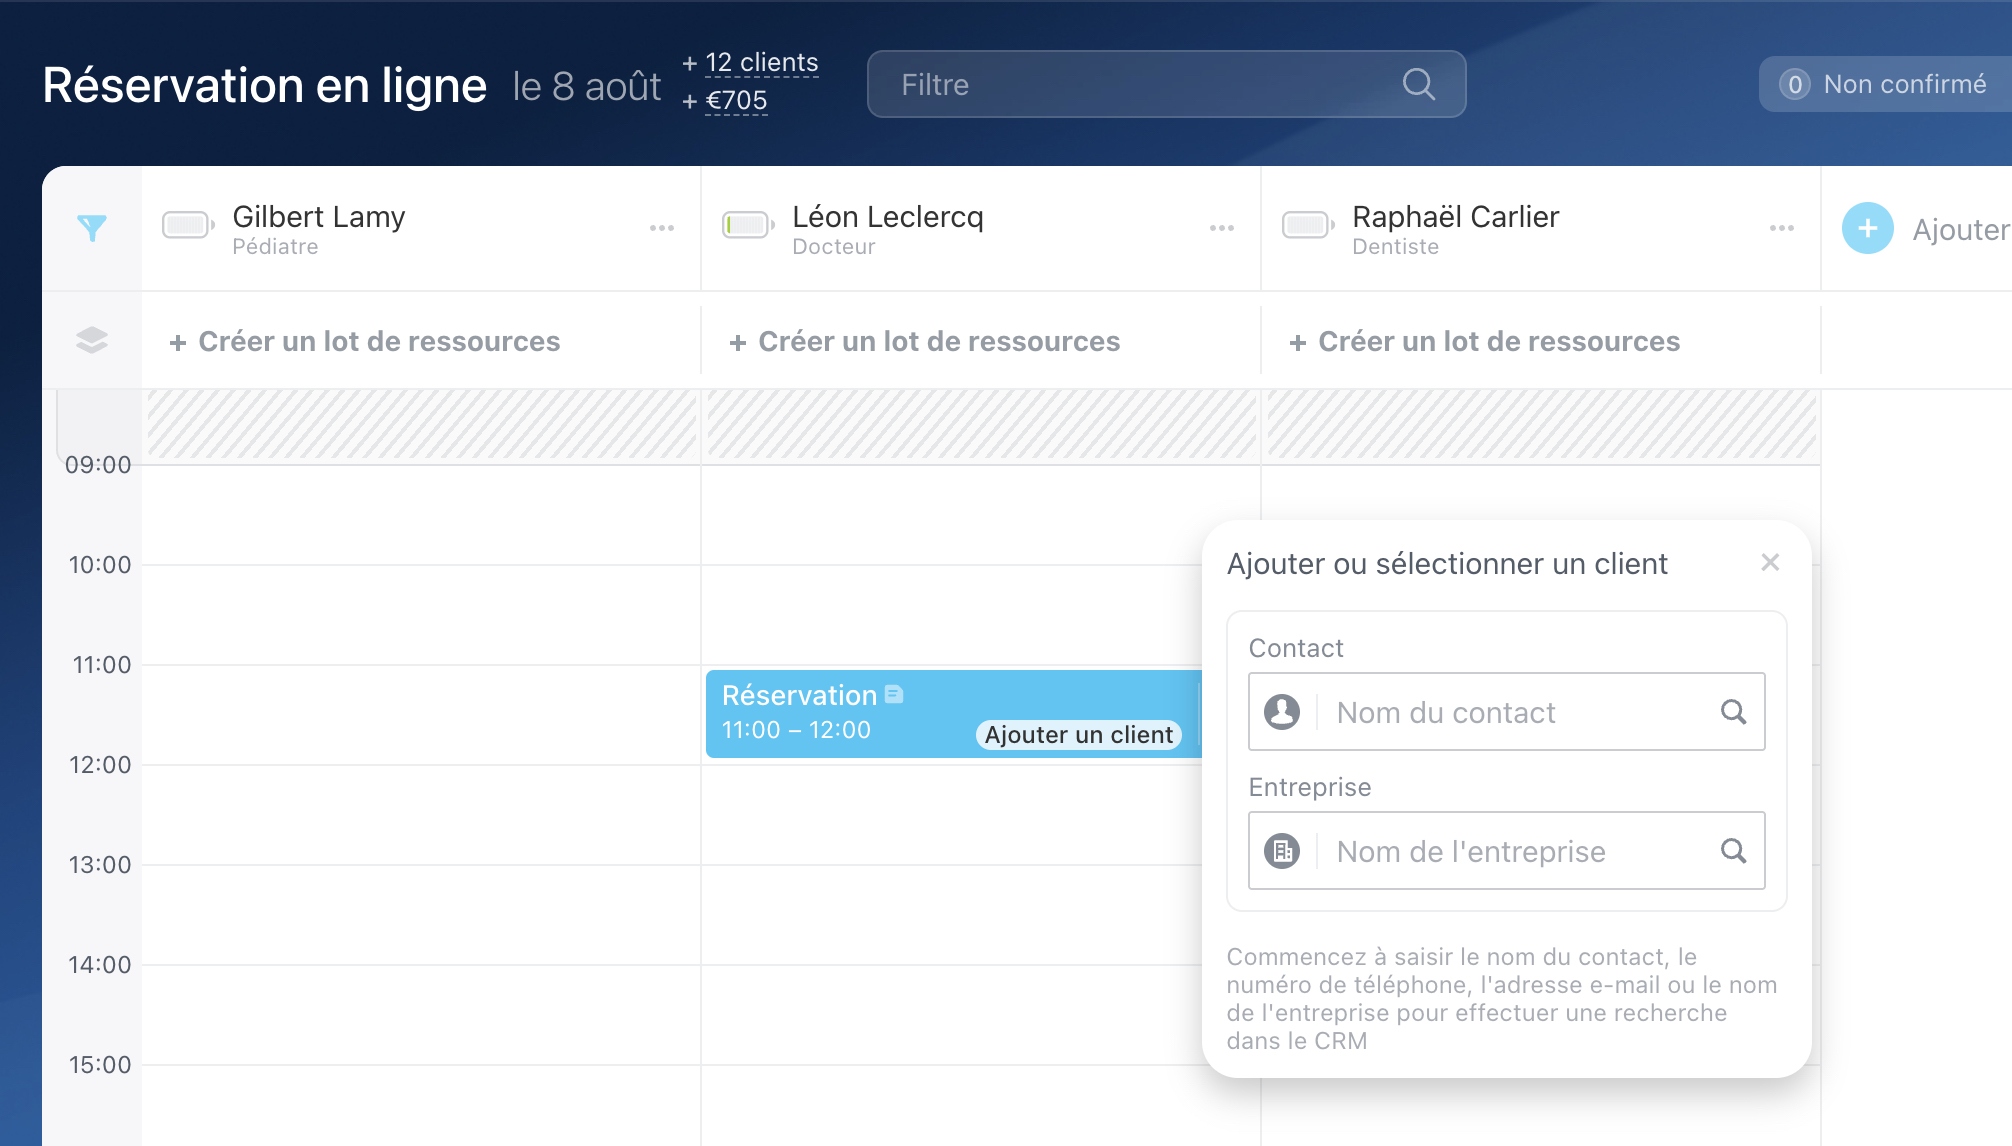Click search magnifier in Filtre field
Image resolution: width=2012 pixels, height=1146 pixels.
(x=1418, y=84)
